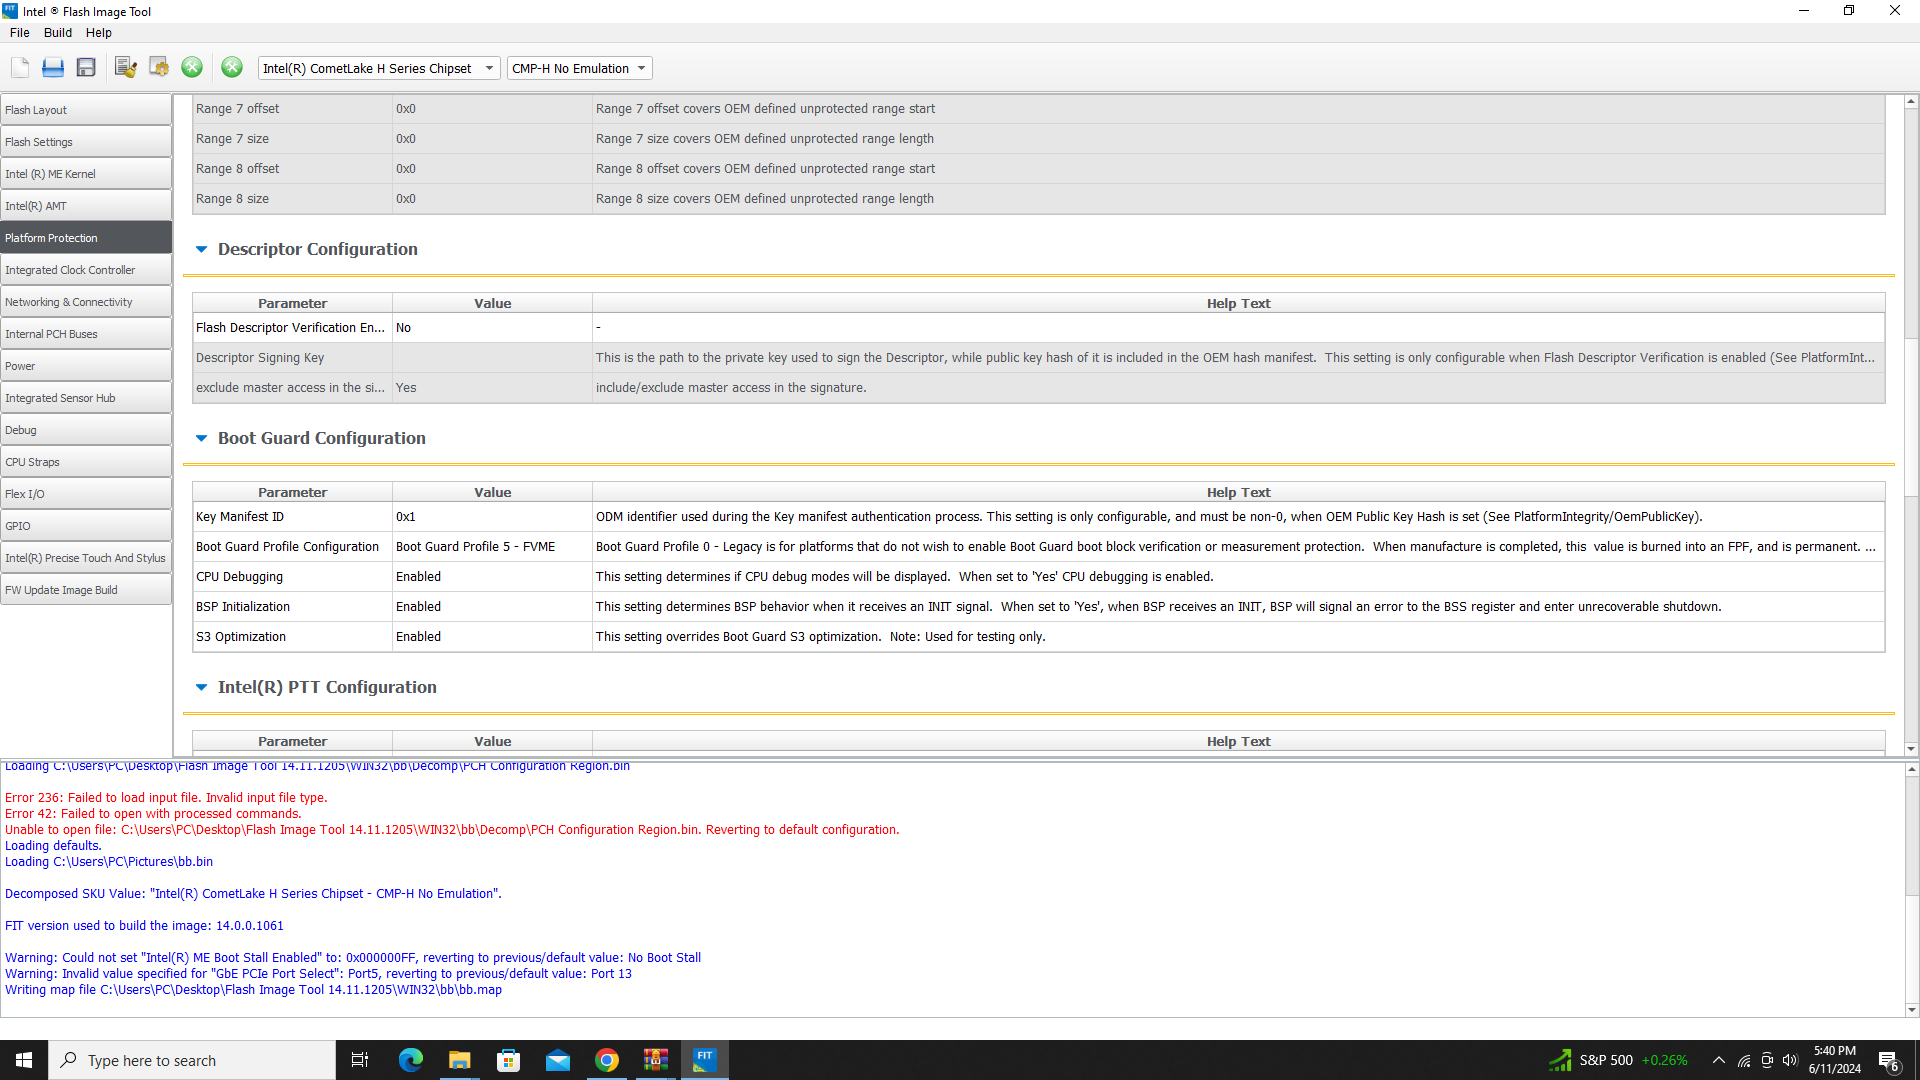Select the Range 7 offset value cell
The height and width of the screenshot is (1080, 1920).
click(492, 109)
